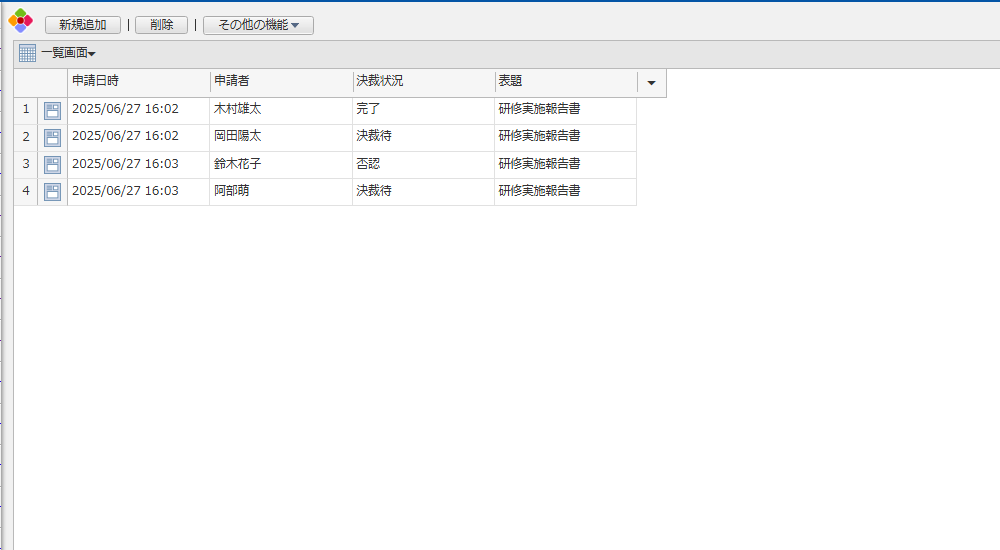This screenshot has height=550, width=1000.
Task: Click the 完了 status cell for 木村雄太
Action: point(368,109)
